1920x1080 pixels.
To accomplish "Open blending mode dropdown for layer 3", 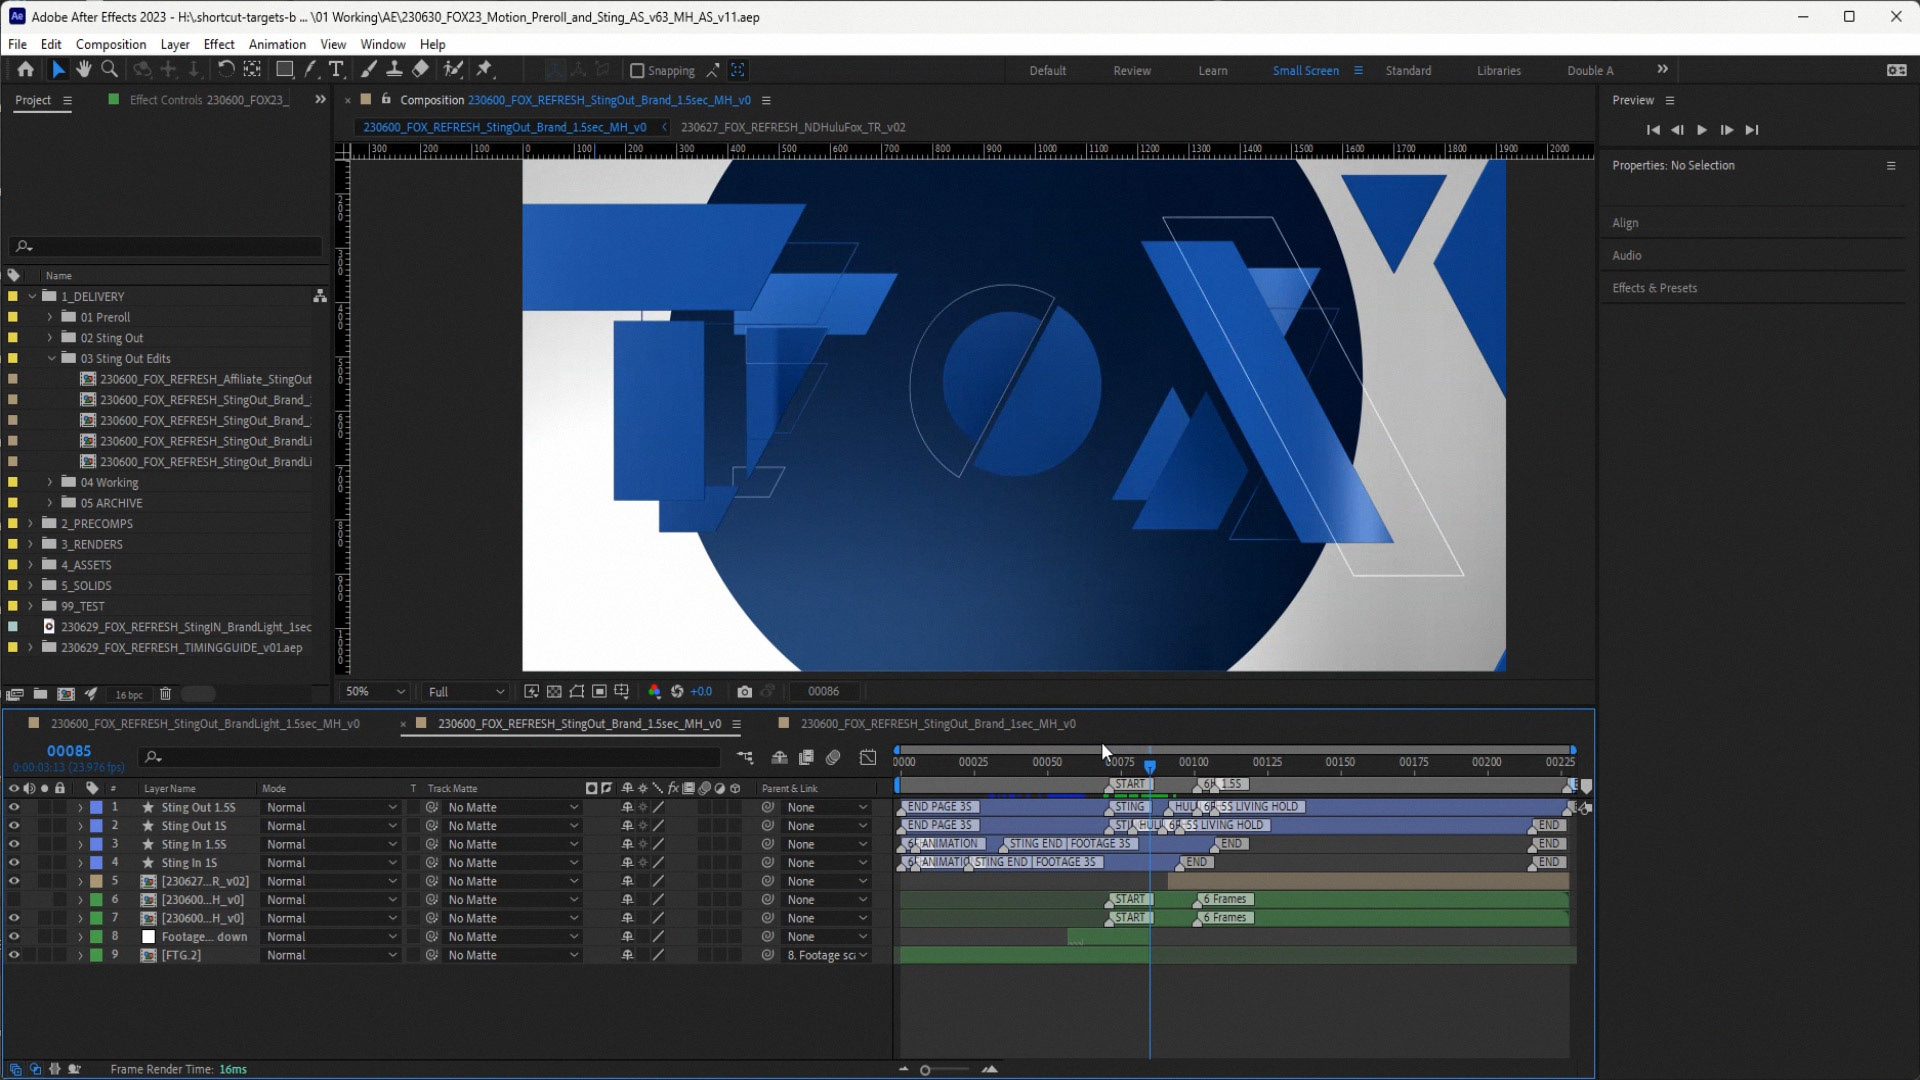I will click(x=331, y=844).
